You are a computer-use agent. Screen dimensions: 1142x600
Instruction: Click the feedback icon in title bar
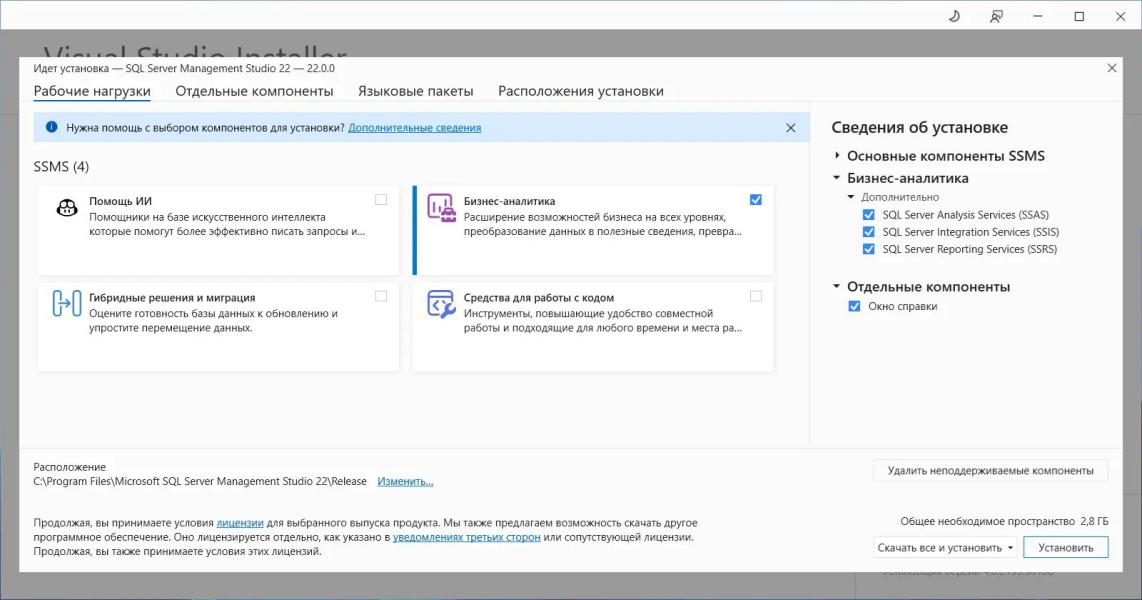click(x=996, y=16)
